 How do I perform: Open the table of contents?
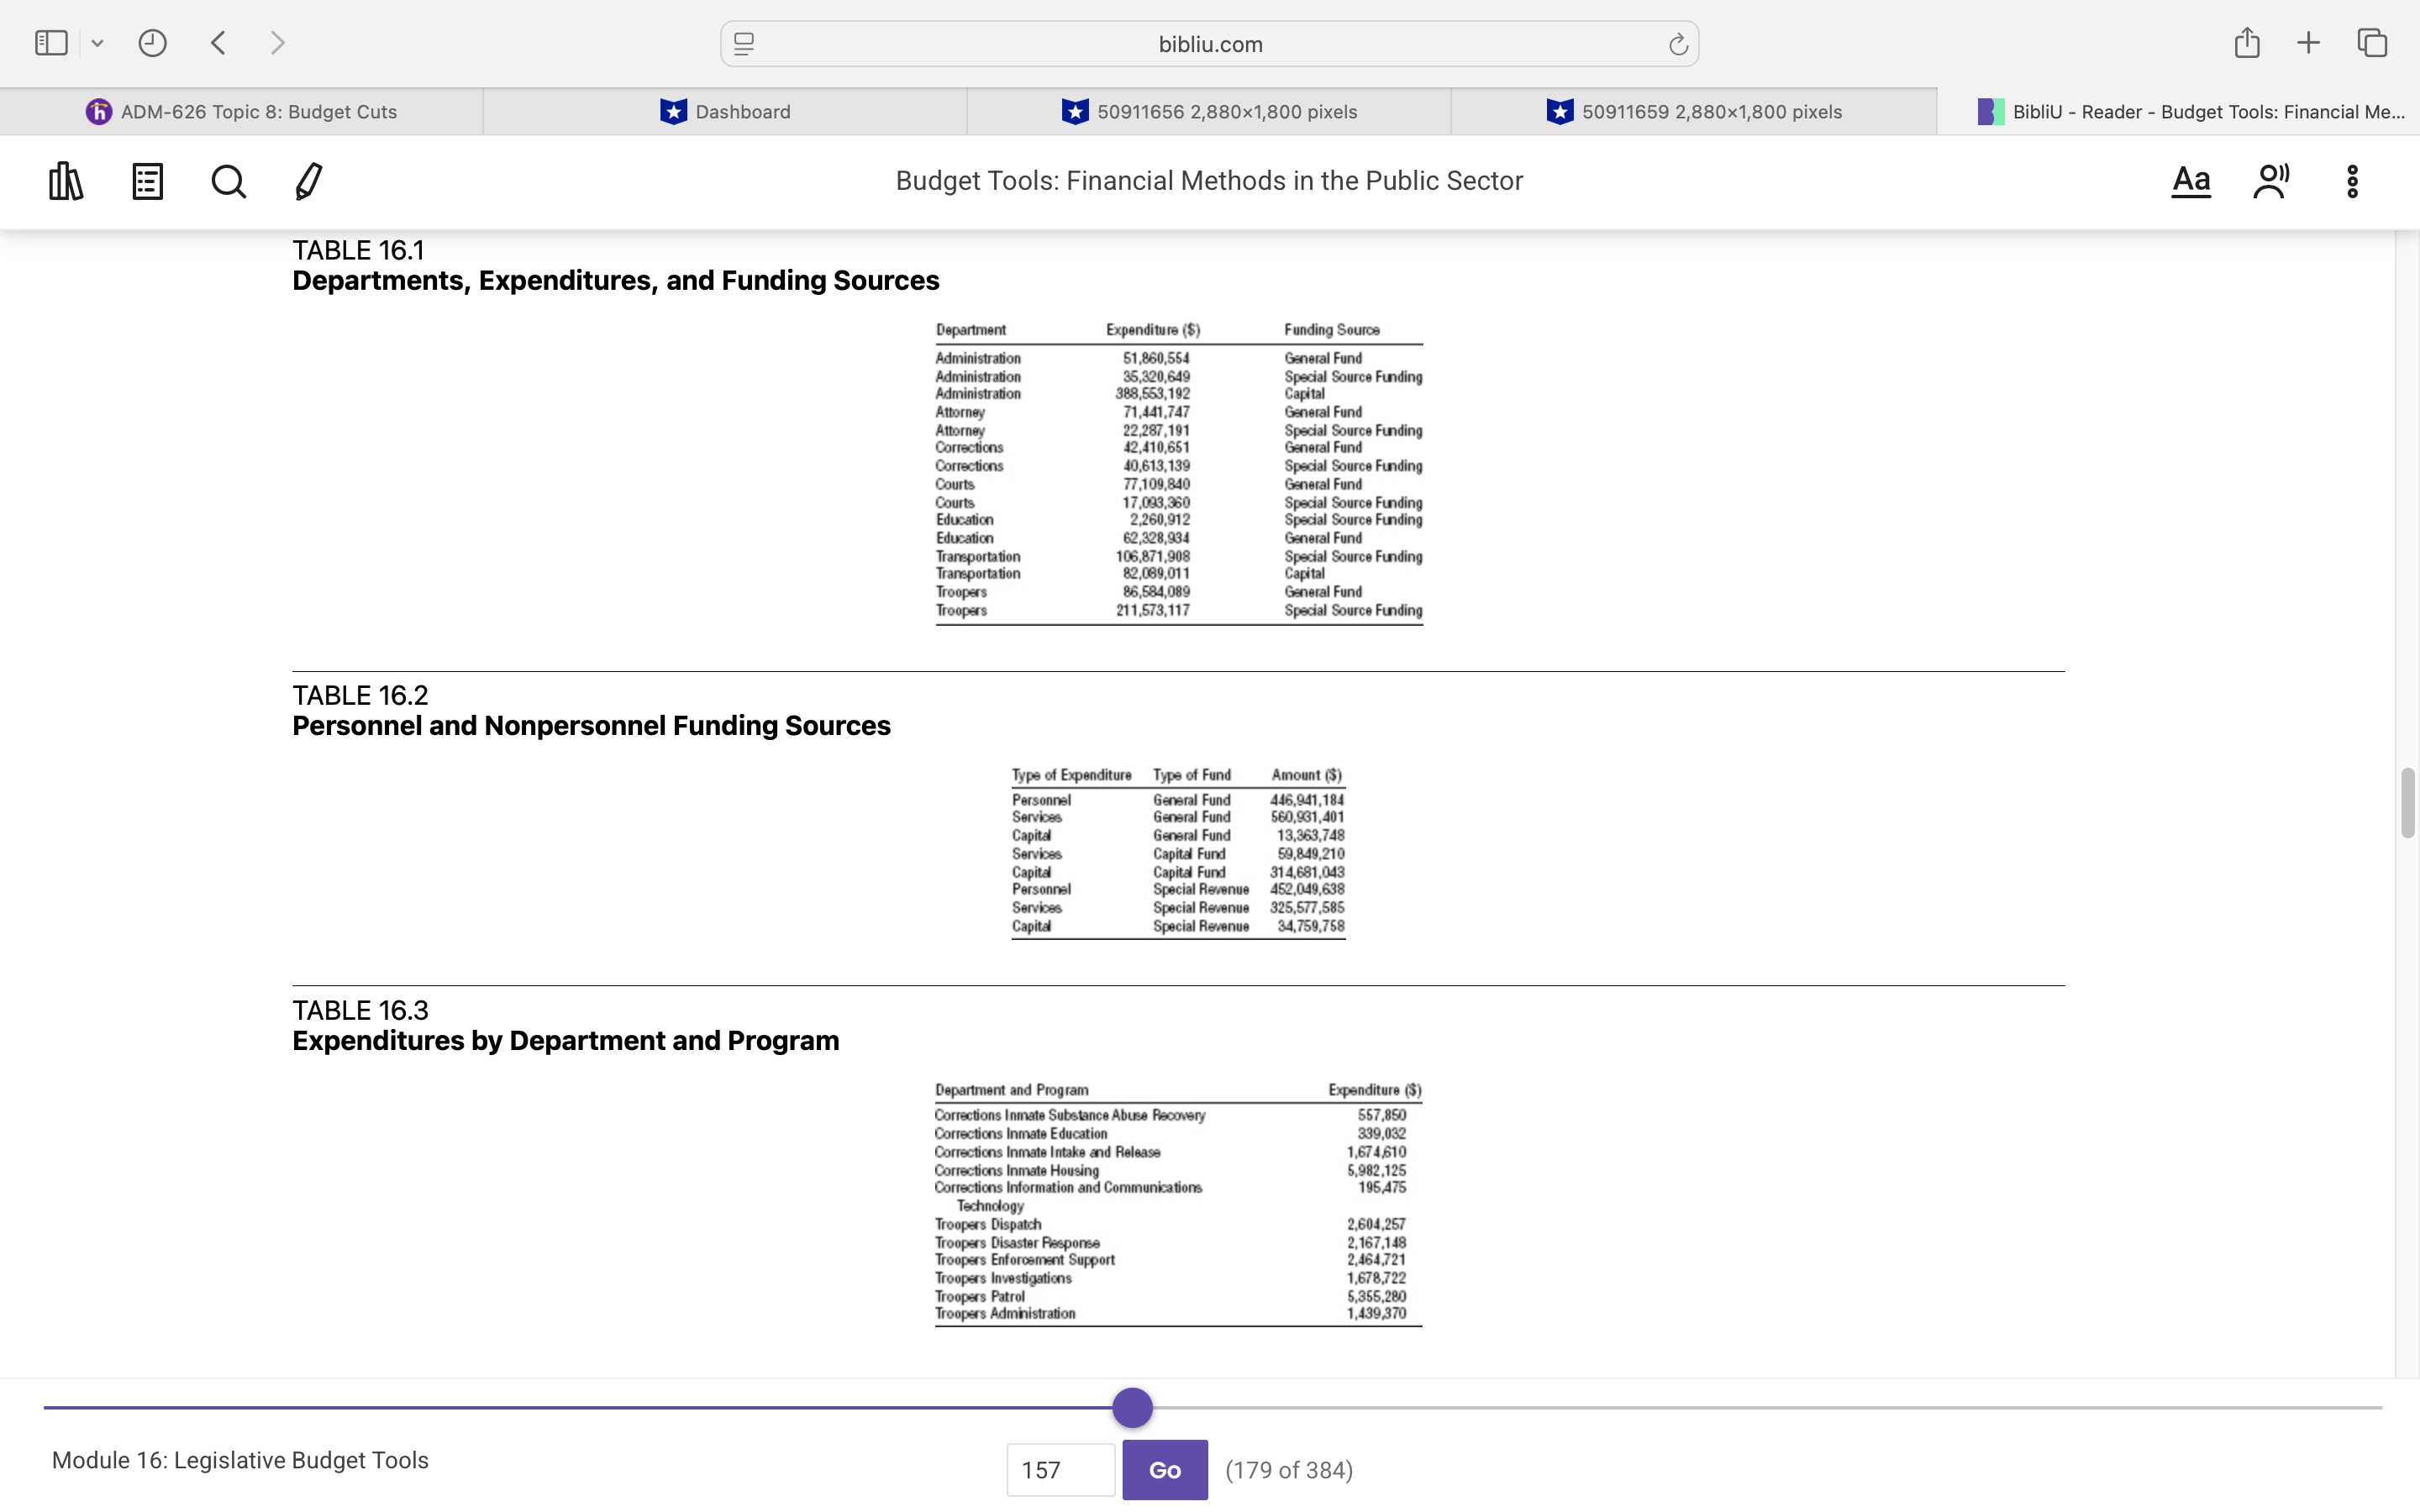click(146, 181)
